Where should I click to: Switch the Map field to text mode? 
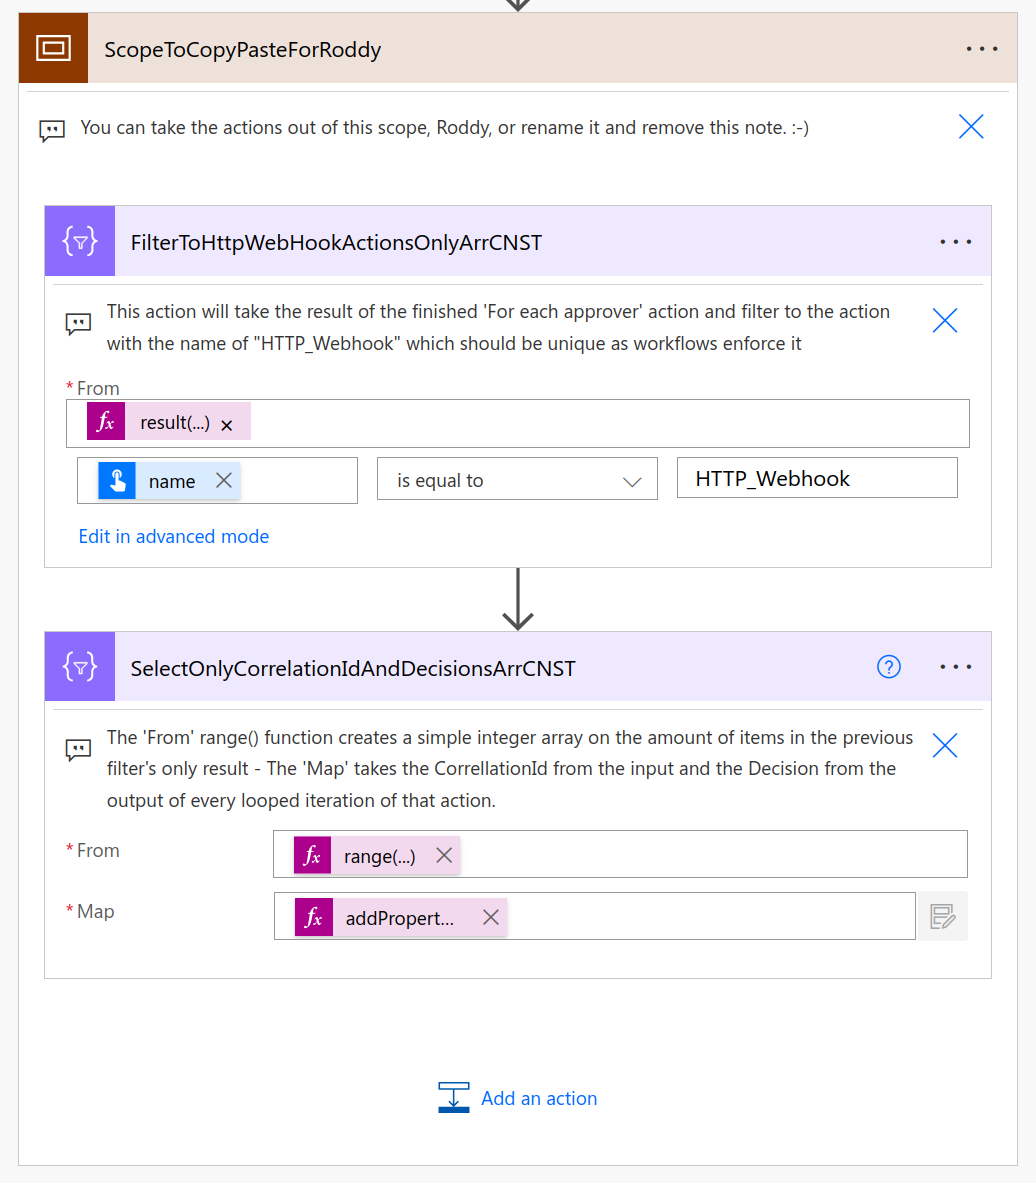(941, 915)
